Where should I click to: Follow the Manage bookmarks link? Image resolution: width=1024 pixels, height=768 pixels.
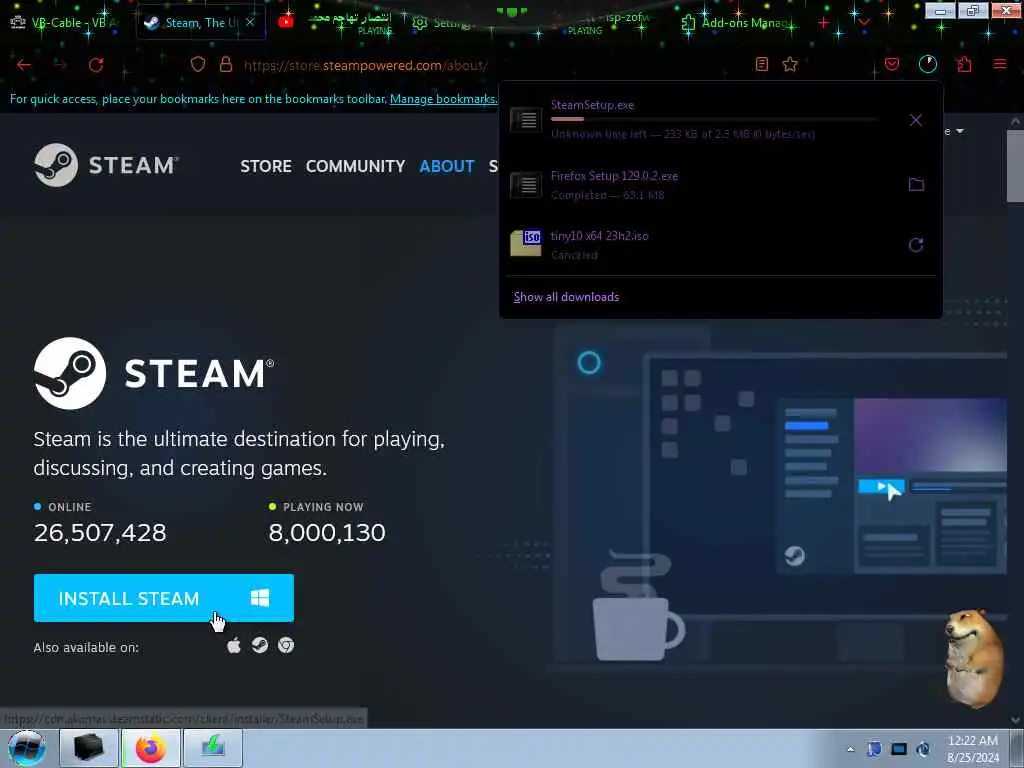(x=443, y=99)
